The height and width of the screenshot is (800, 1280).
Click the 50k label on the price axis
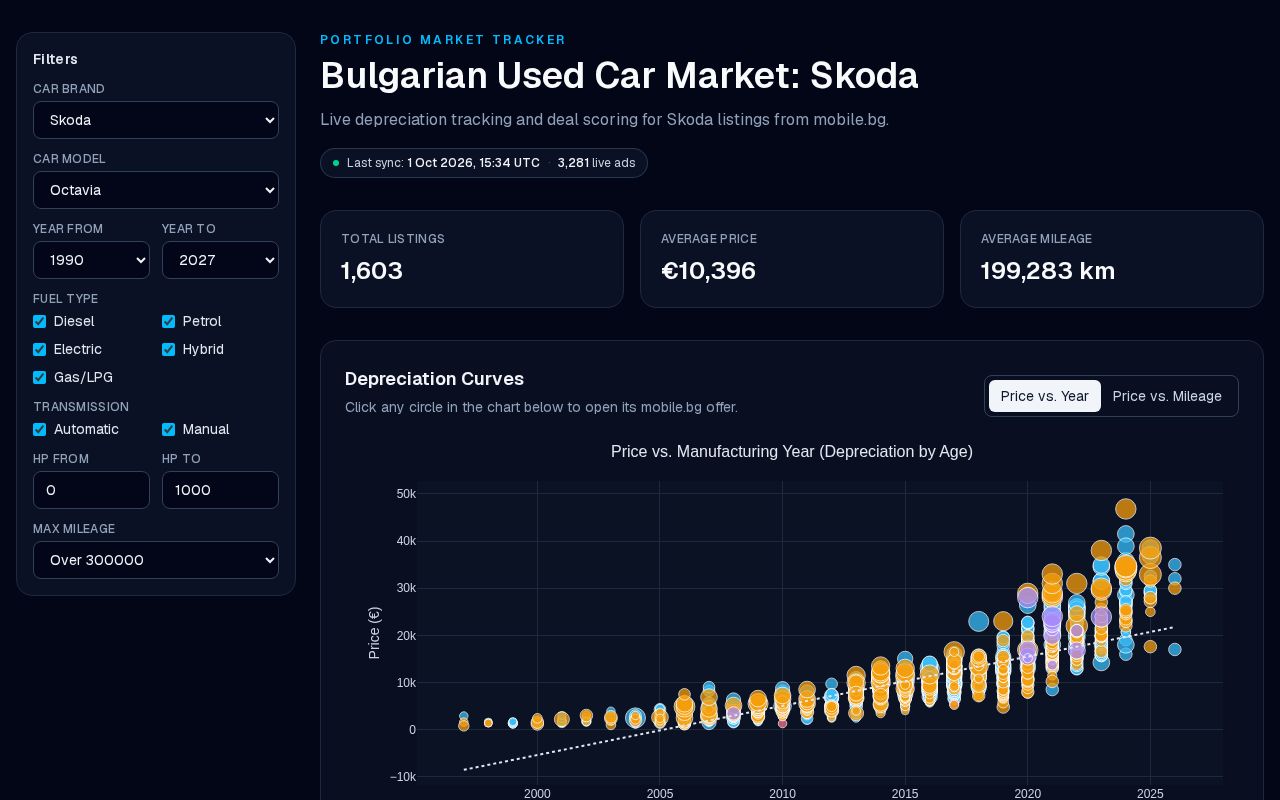(406, 494)
